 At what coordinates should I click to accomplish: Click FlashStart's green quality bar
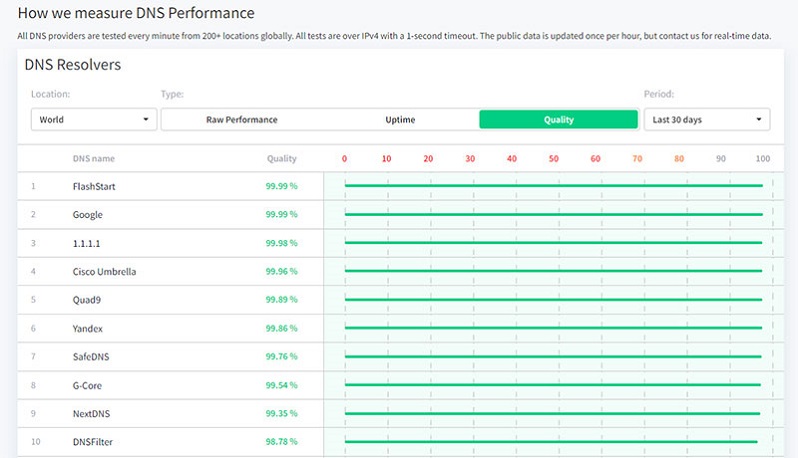[553, 186]
